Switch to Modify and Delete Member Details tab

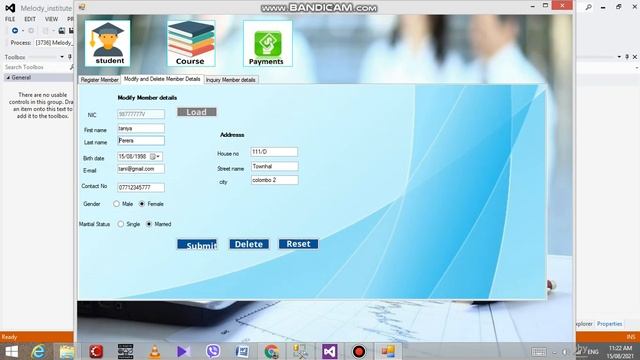coord(162,79)
